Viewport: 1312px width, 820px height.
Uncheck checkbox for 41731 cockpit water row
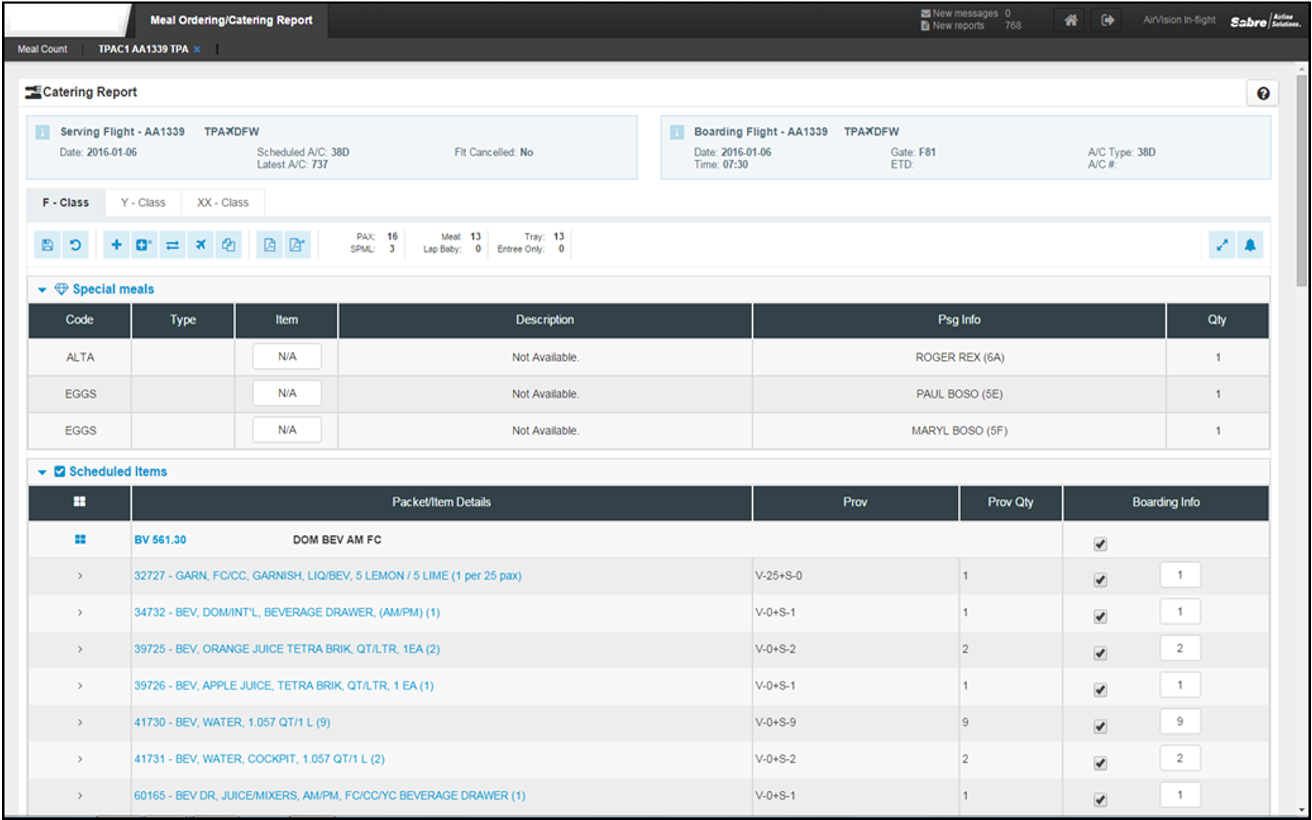pos(1101,764)
